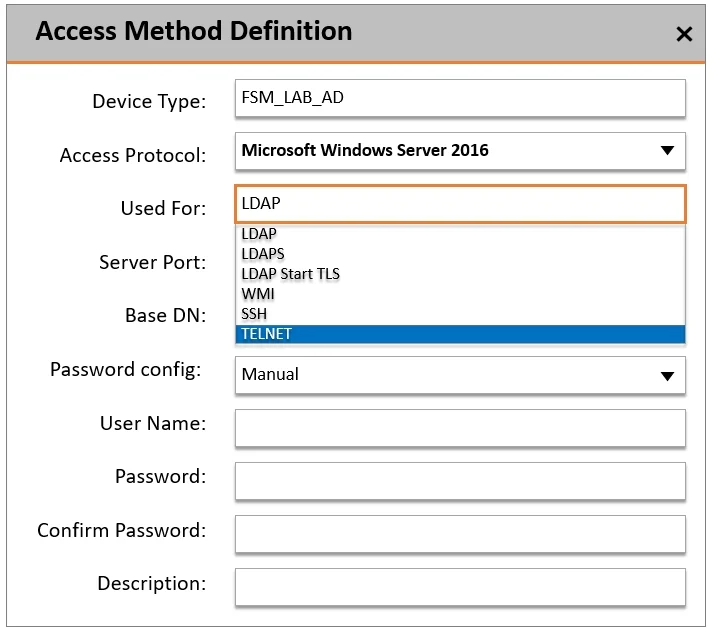Select LDAP from the Used For list
This screenshot has height=633, width=713.
point(460,234)
